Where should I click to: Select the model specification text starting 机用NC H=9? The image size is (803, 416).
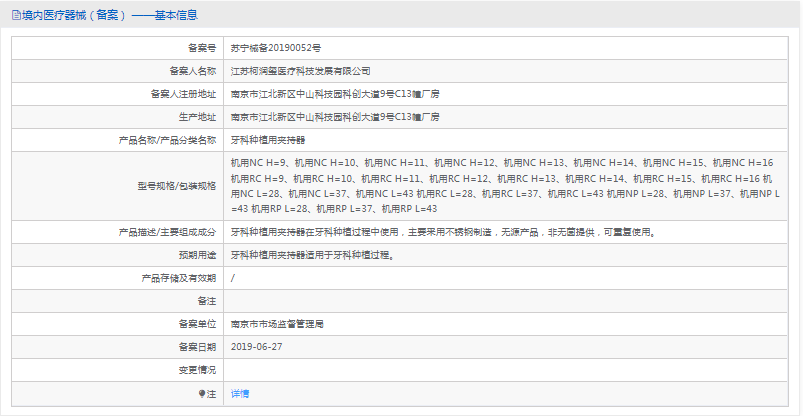point(505,186)
